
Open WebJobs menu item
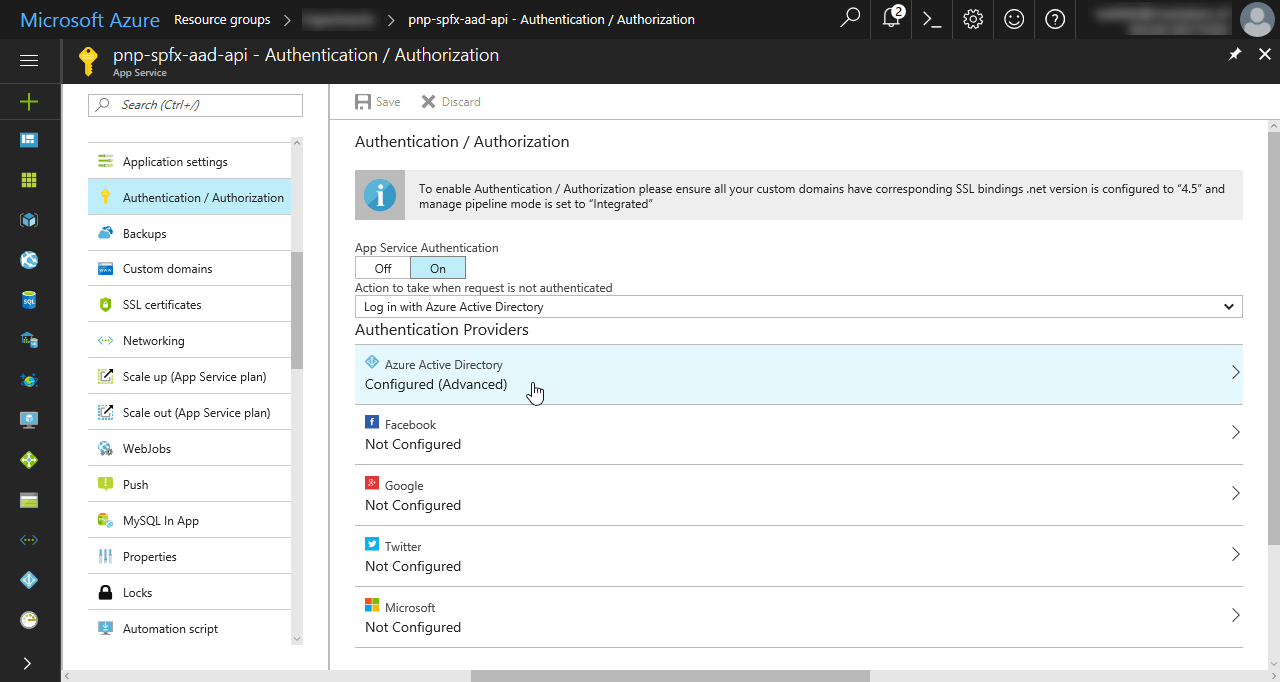point(190,449)
